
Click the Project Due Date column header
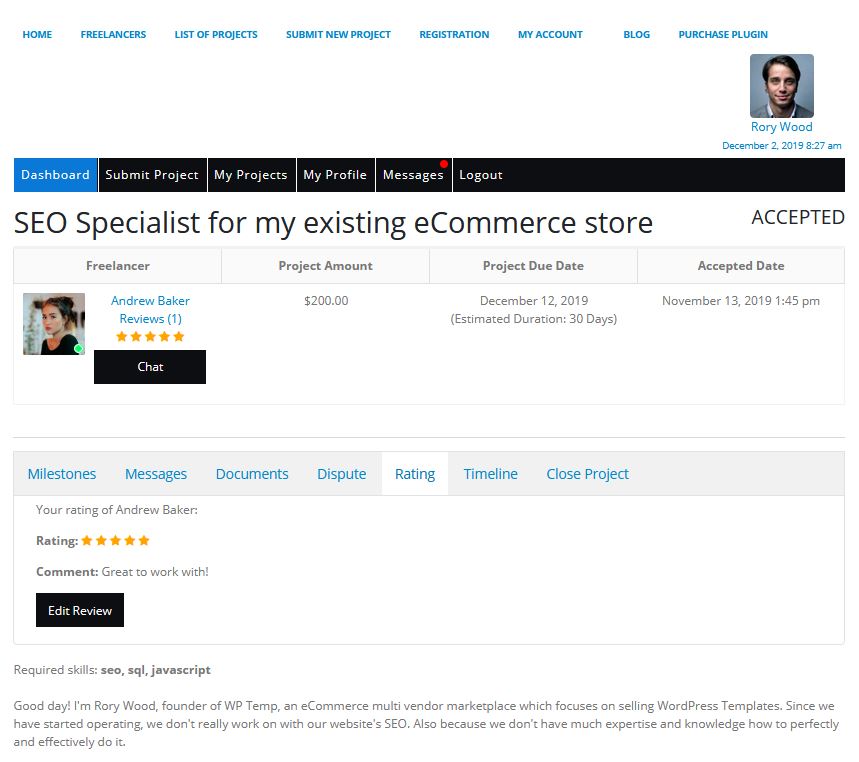coord(533,266)
